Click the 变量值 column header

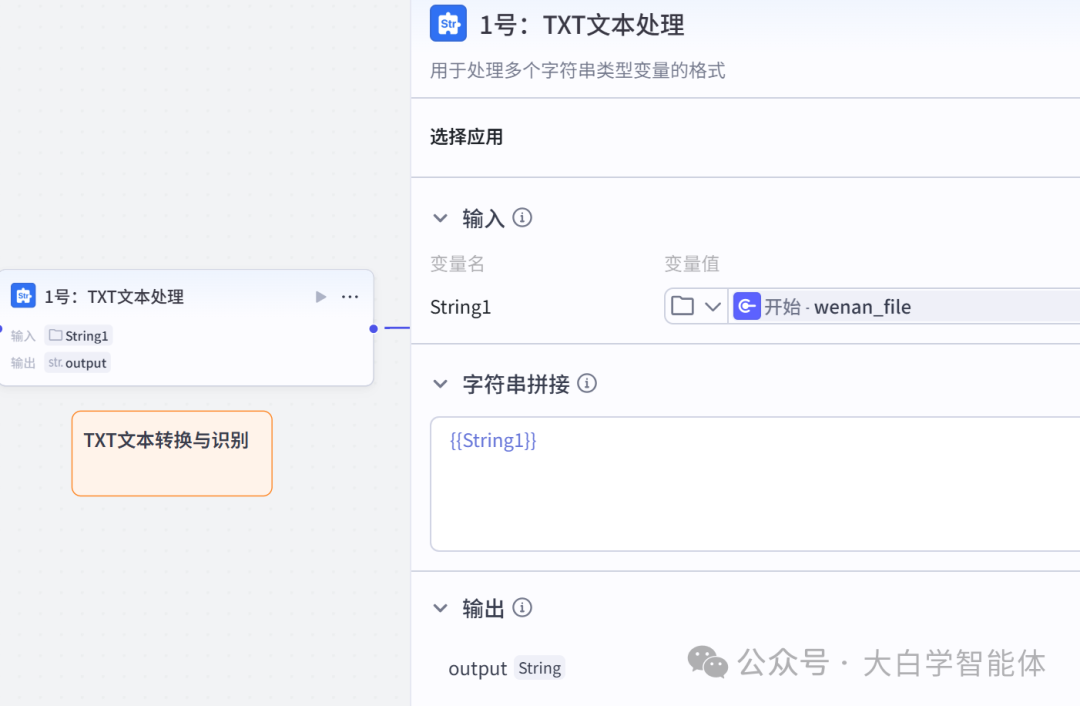pos(692,263)
